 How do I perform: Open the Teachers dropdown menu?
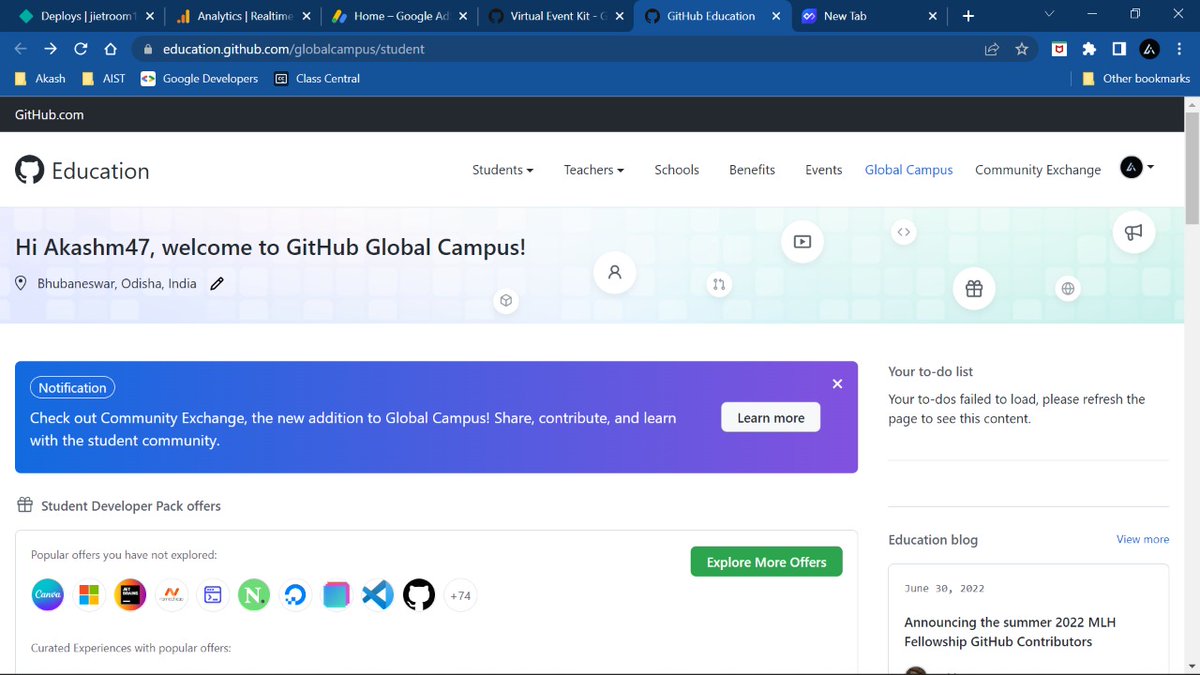coord(594,170)
